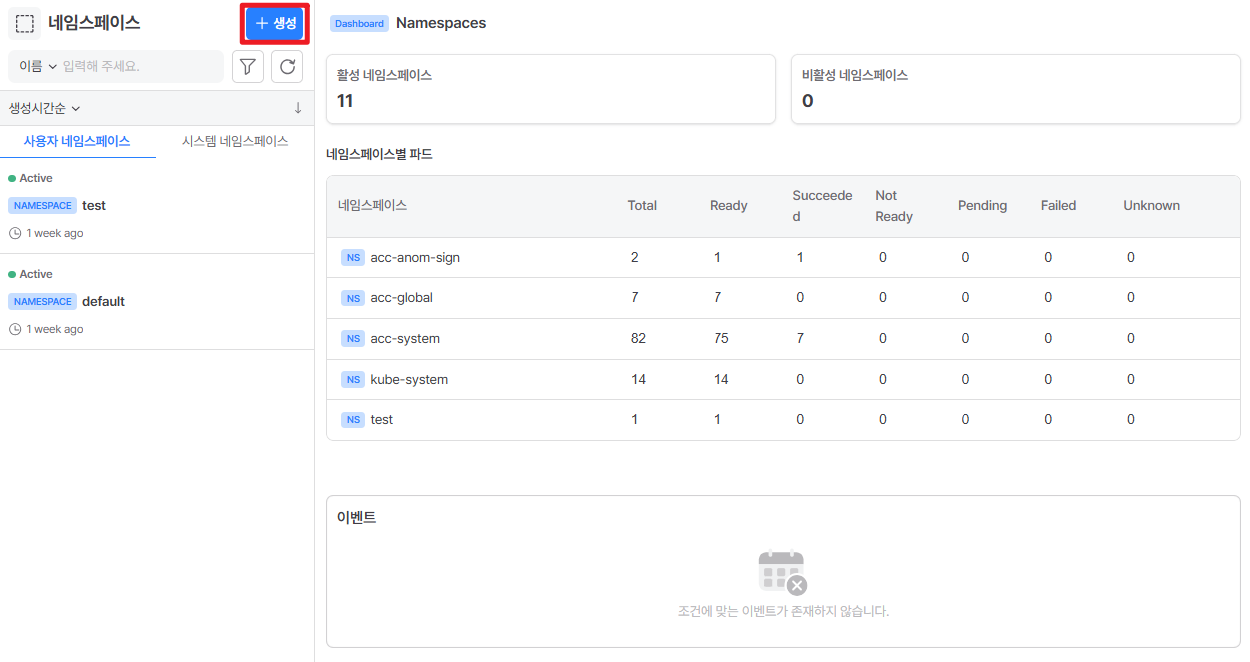
Task: Click the Not Ready column header
Action: click(x=894, y=206)
